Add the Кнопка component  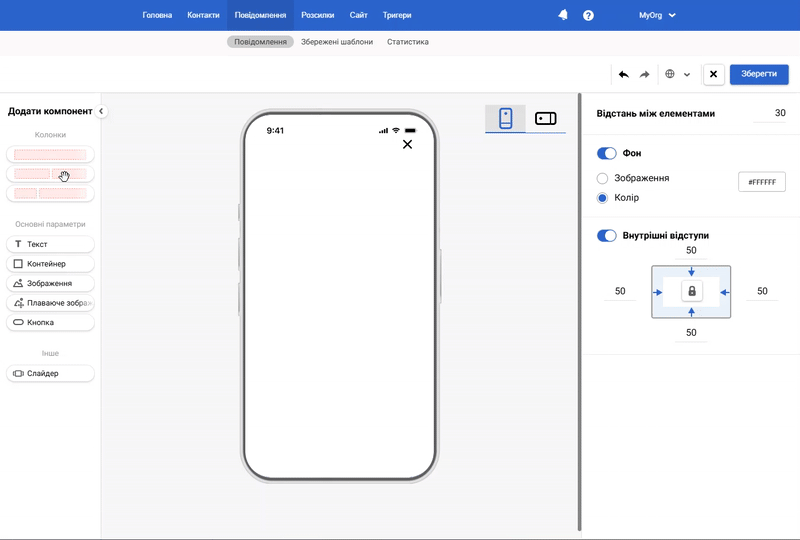tap(50, 323)
